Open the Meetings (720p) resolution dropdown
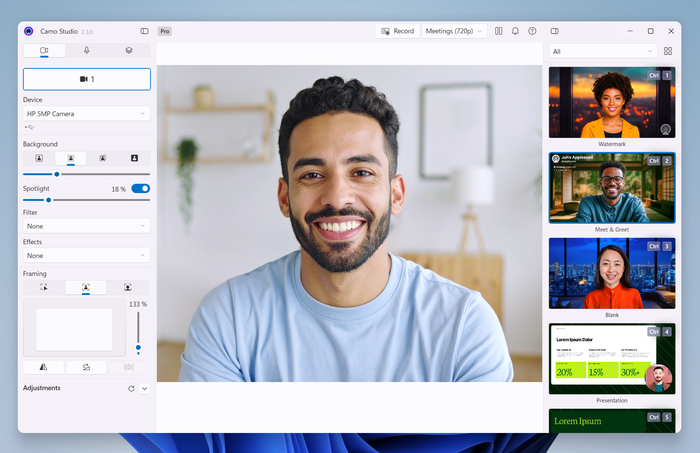 (454, 31)
